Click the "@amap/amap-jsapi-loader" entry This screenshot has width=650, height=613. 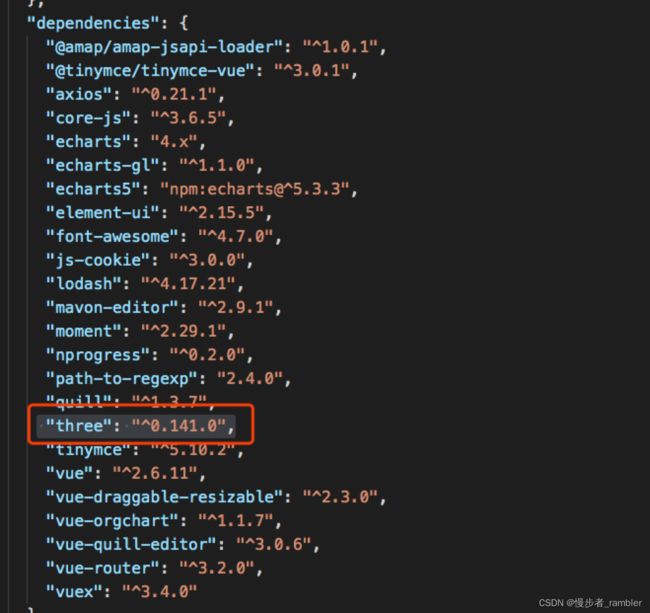[x=216, y=47]
